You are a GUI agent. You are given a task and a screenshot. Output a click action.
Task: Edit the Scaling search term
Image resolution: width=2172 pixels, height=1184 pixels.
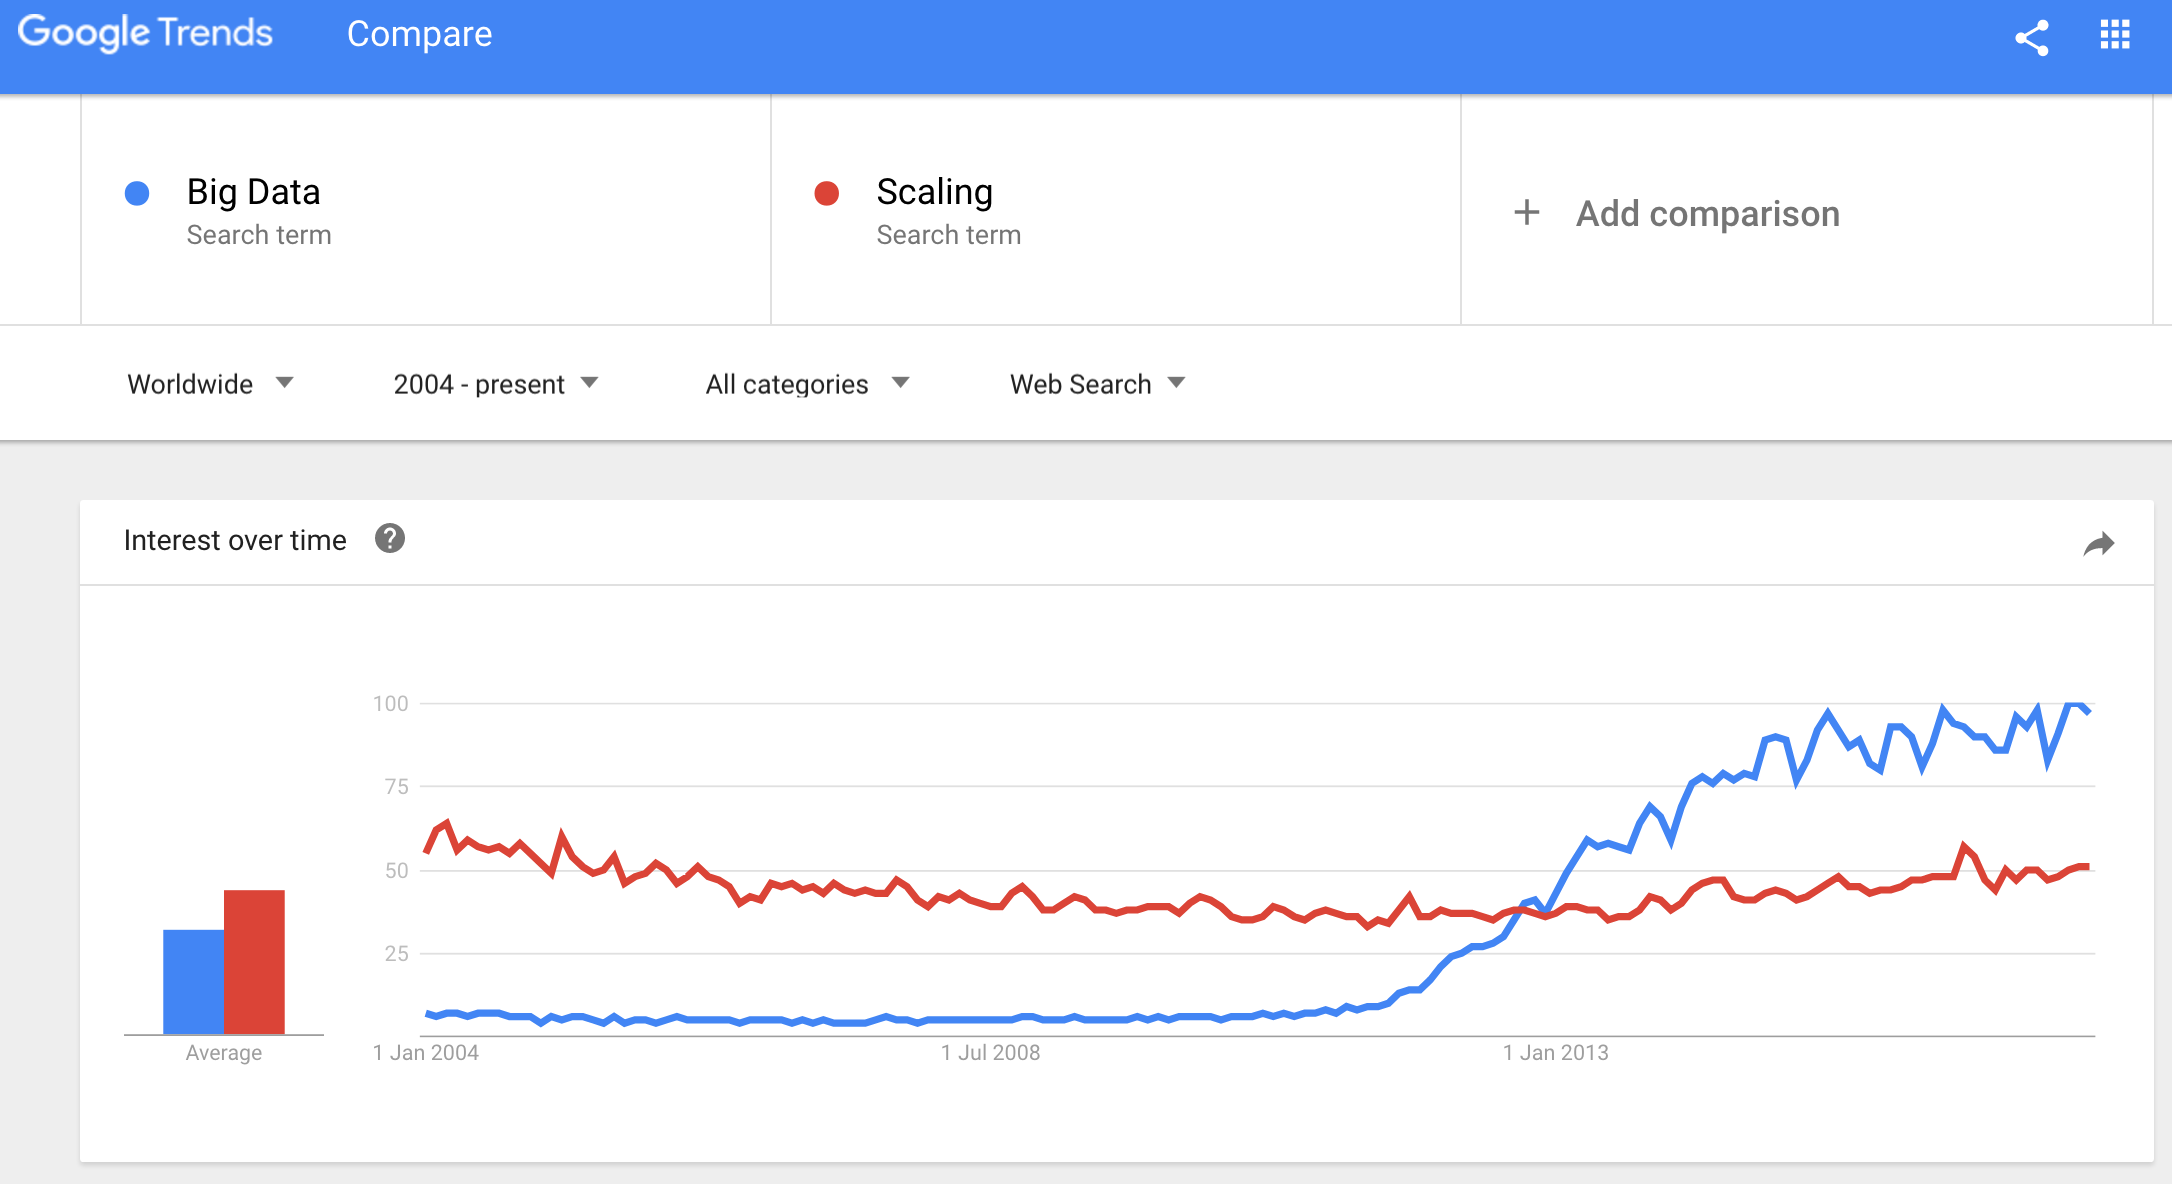click(x=934, y=192)
